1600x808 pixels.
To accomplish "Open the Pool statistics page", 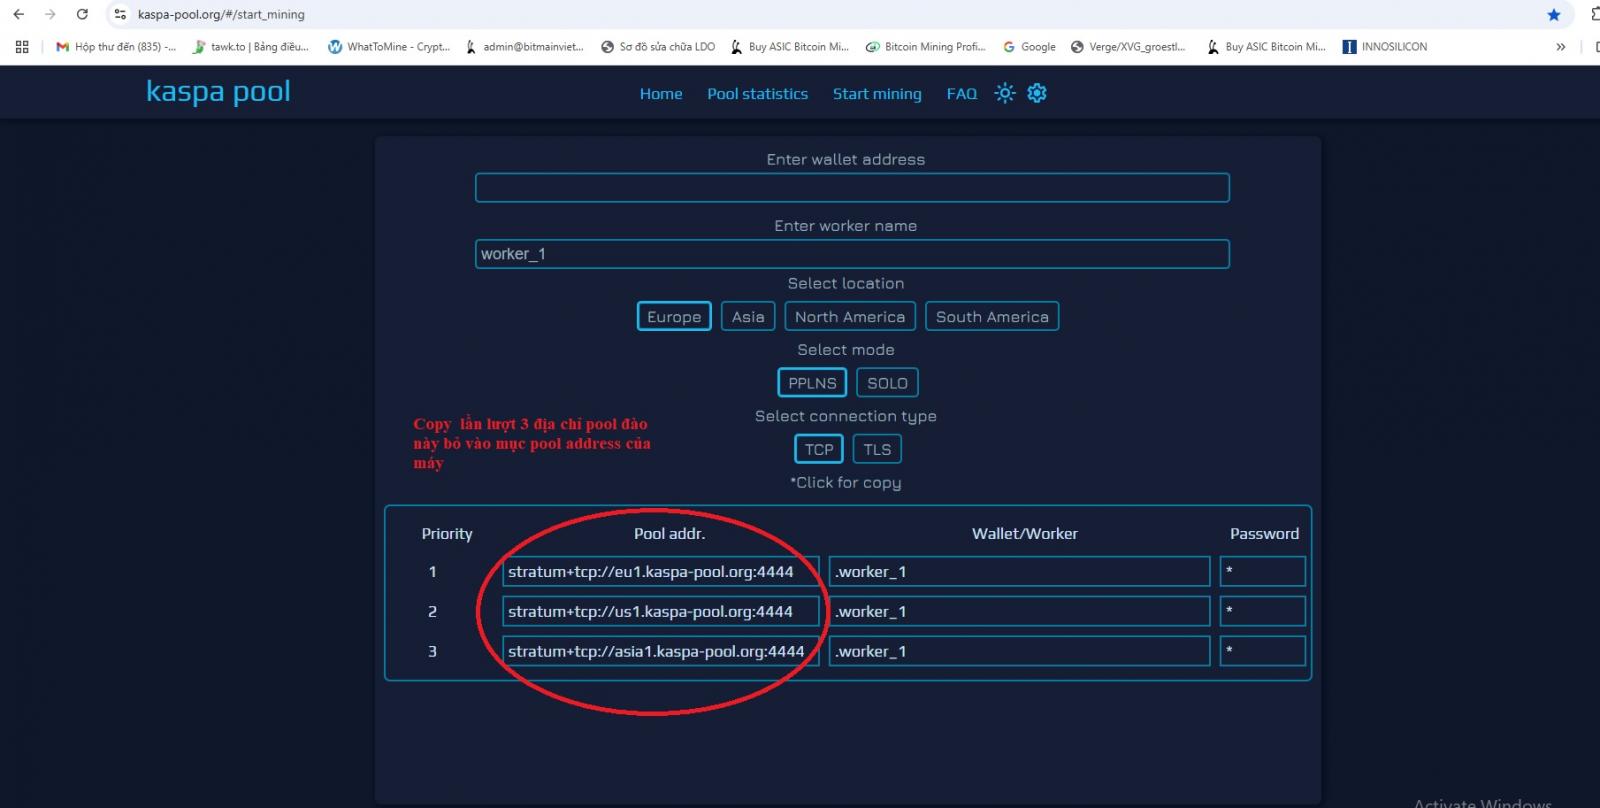I will pyautogui.click(x=757, y=94).
